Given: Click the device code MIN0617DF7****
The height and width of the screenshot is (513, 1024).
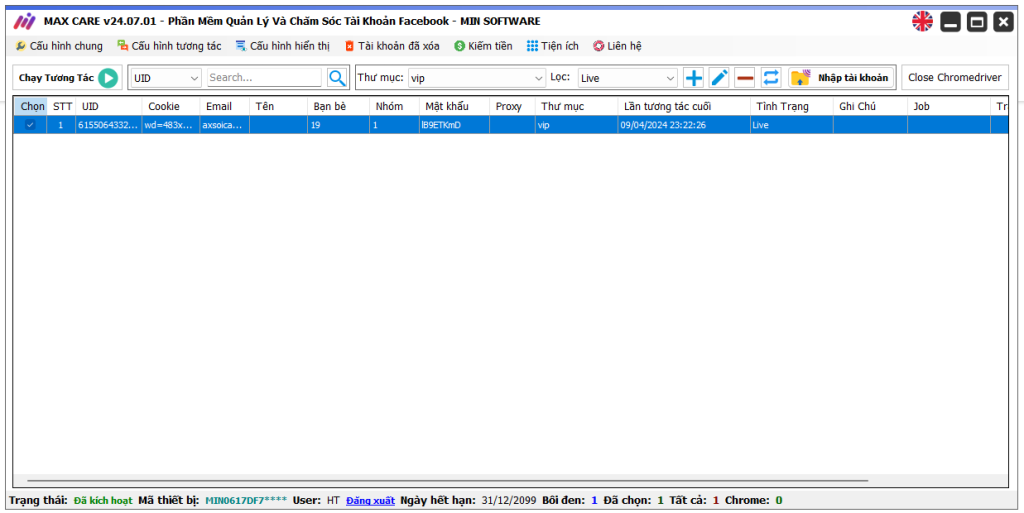Looking at the screenshot, I should [246, 501].
